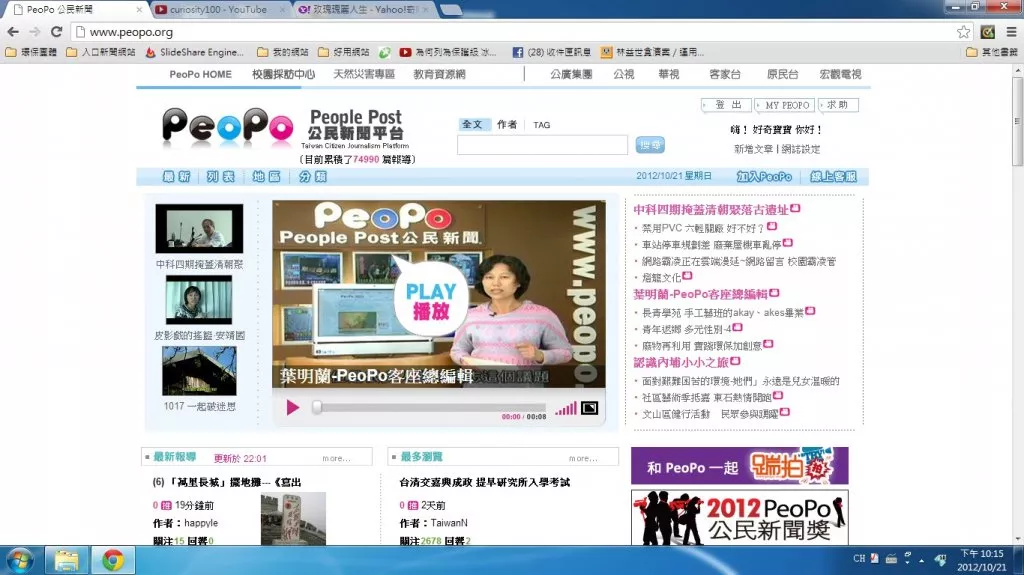The image size is (1024, 575).
Task: Open Windows Start button
Action: (x=20, y=560)
